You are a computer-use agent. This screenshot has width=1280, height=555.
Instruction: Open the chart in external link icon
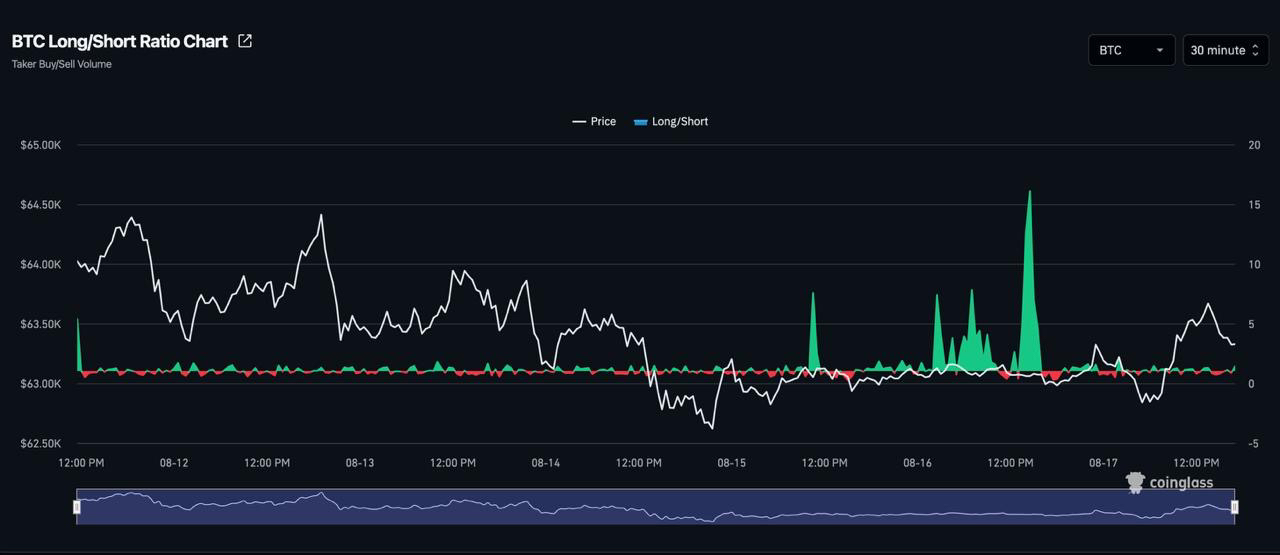coord(245,41)
